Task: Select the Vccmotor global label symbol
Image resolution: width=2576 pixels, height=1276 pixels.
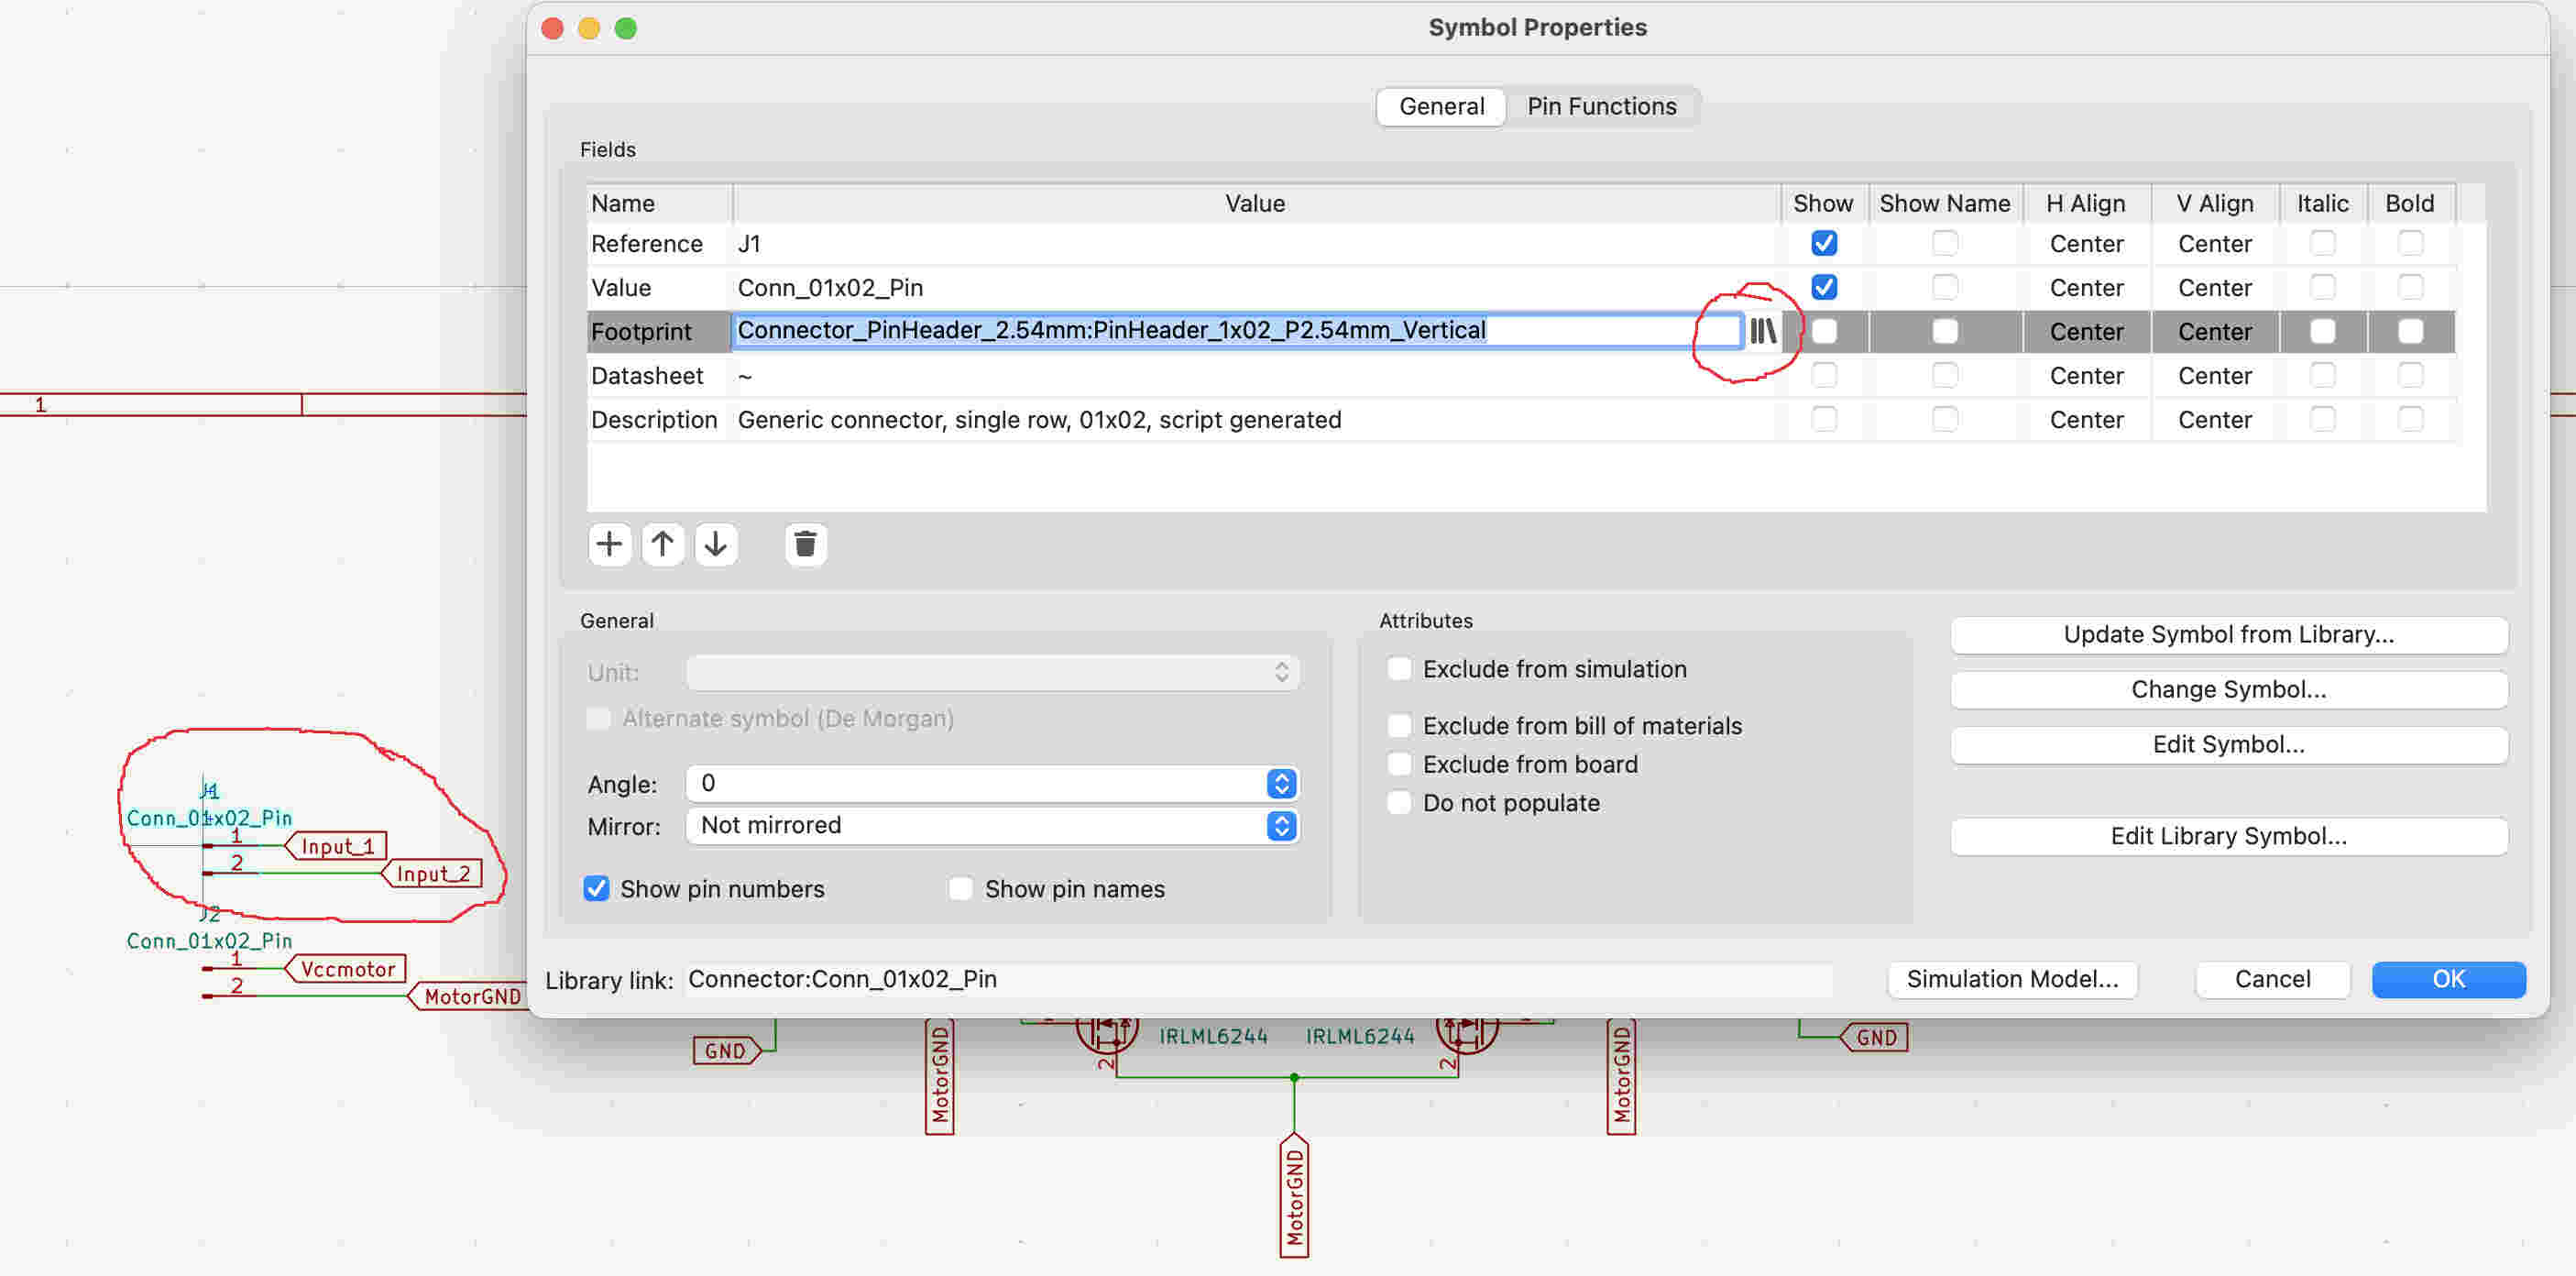Action: click(x=346, y=969)
